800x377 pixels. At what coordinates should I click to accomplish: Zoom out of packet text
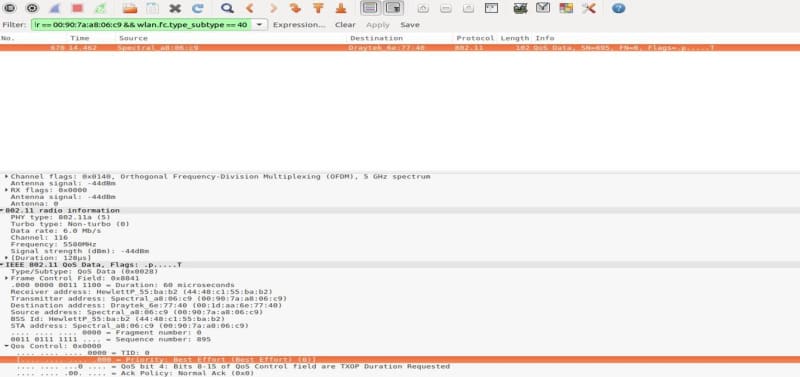tap(446, 8)
